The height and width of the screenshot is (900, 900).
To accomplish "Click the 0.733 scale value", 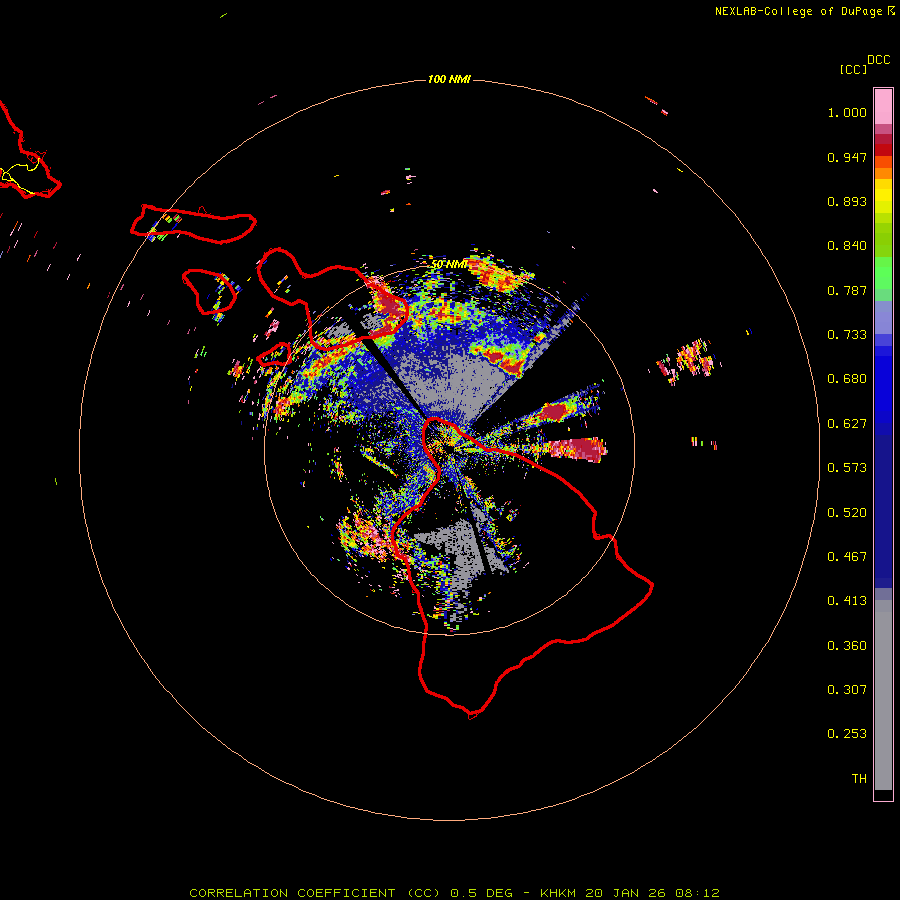I will pyautogui.click(x=847, y=335).
